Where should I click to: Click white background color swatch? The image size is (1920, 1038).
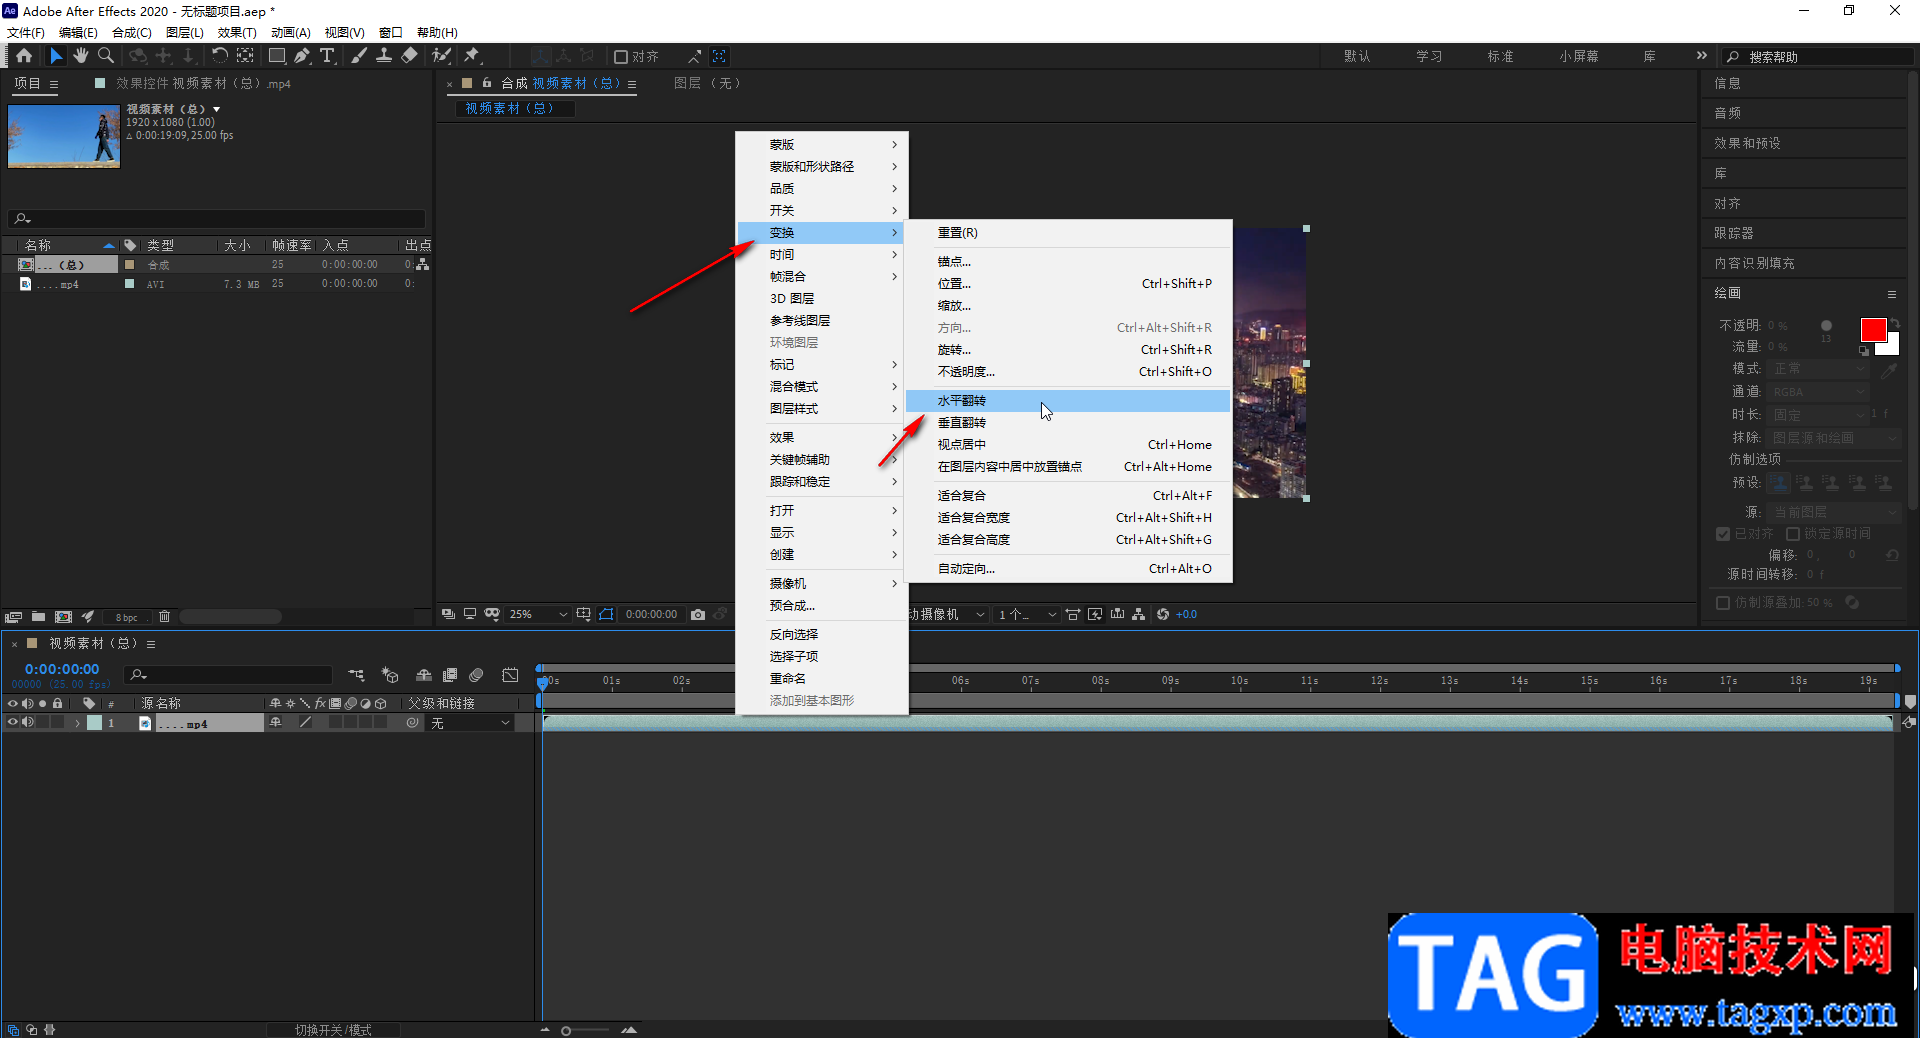pos(1891,348)
